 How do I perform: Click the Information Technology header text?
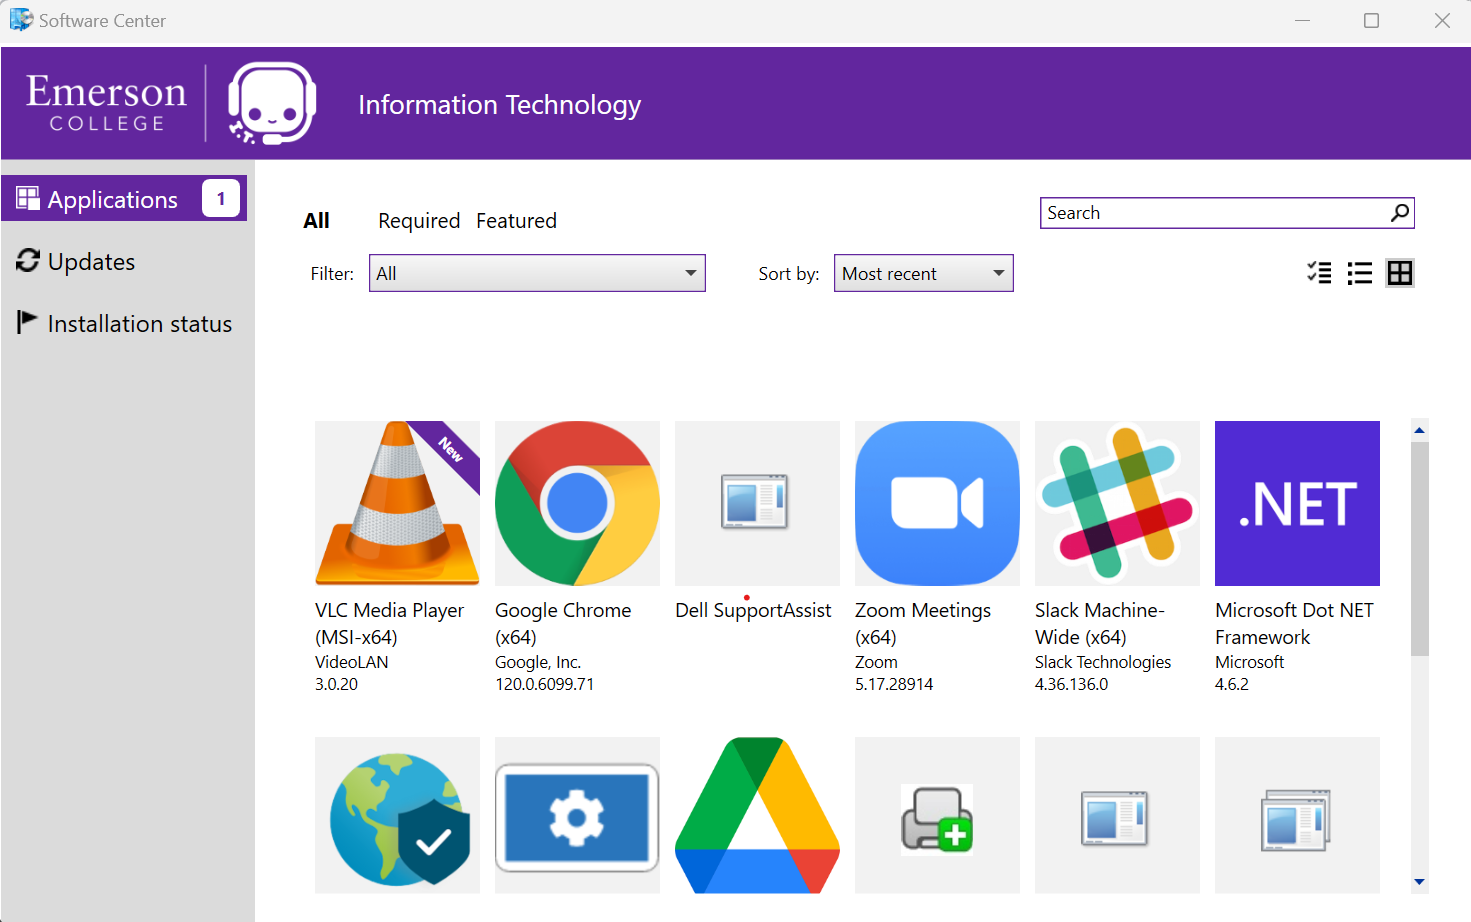point(499,105)
